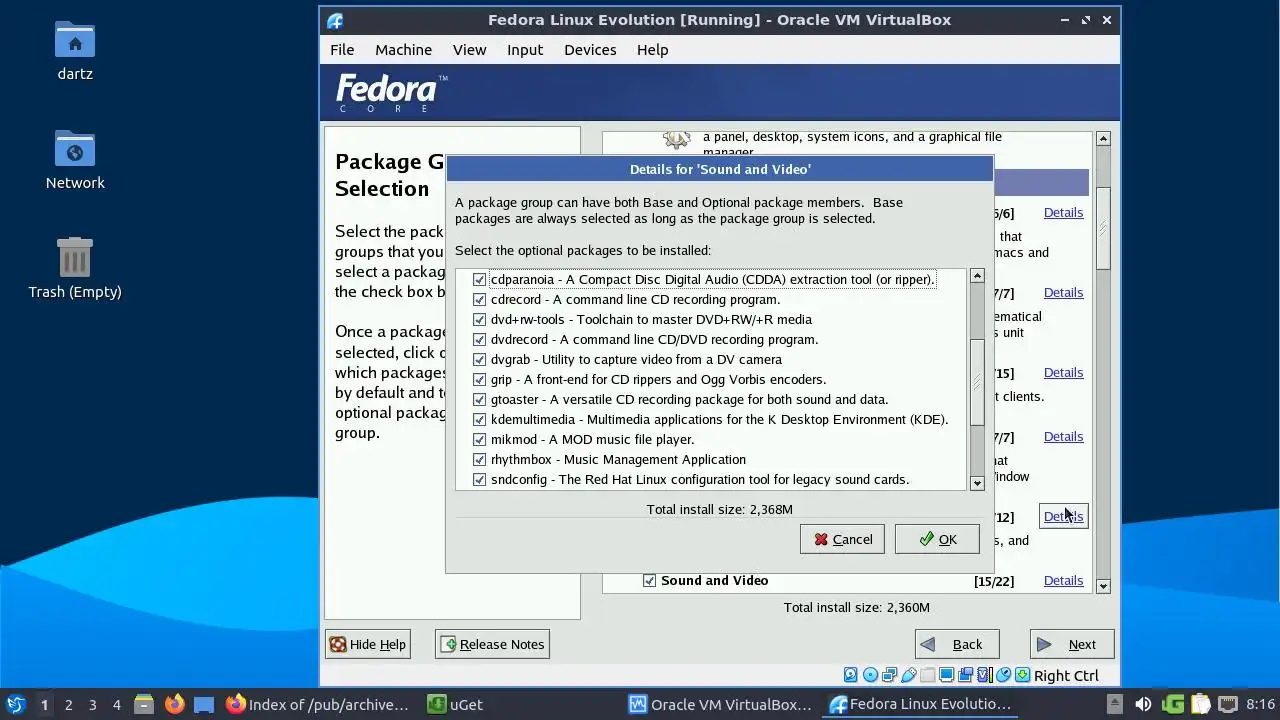
Task: Click the recording status icon
Action: coord(966,675)
